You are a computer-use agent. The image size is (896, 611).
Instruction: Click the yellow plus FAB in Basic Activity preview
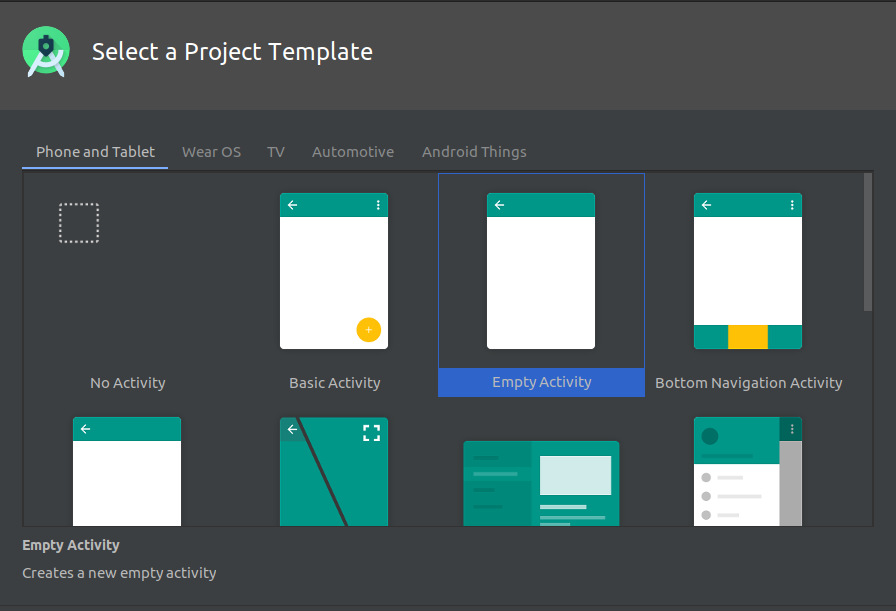point(369,329)
